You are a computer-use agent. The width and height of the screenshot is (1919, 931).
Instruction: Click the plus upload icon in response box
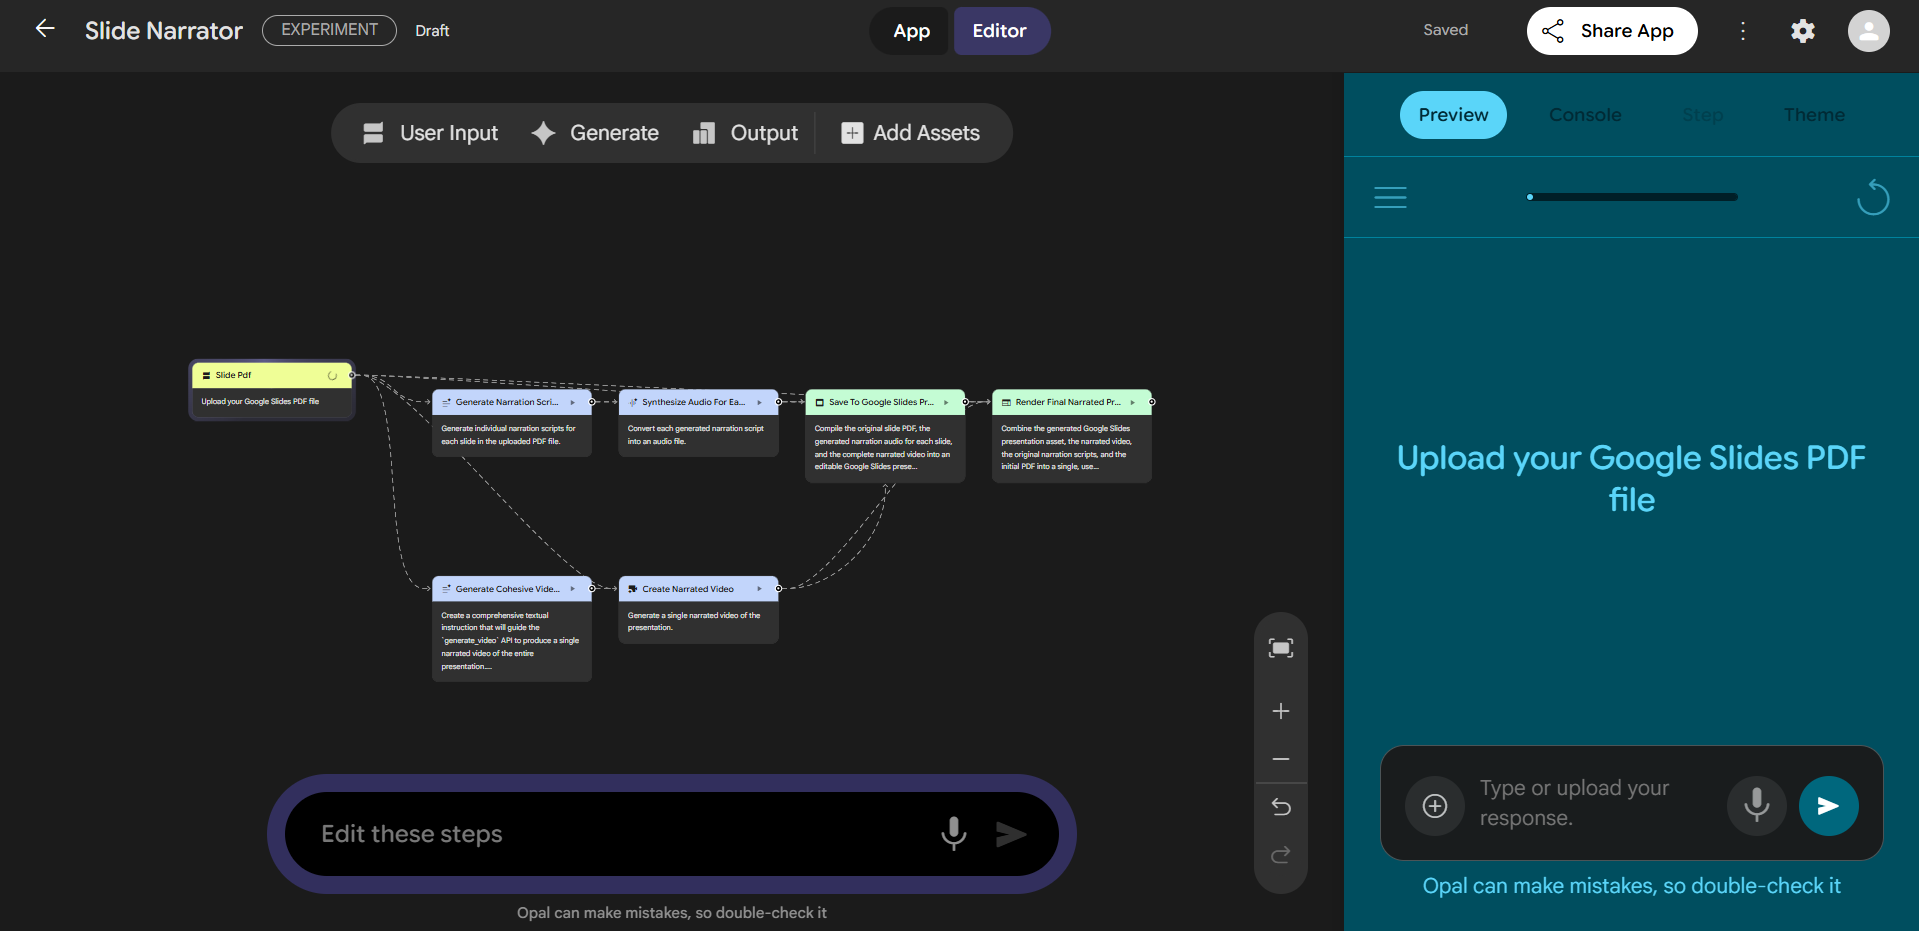tap(1434, 805)
